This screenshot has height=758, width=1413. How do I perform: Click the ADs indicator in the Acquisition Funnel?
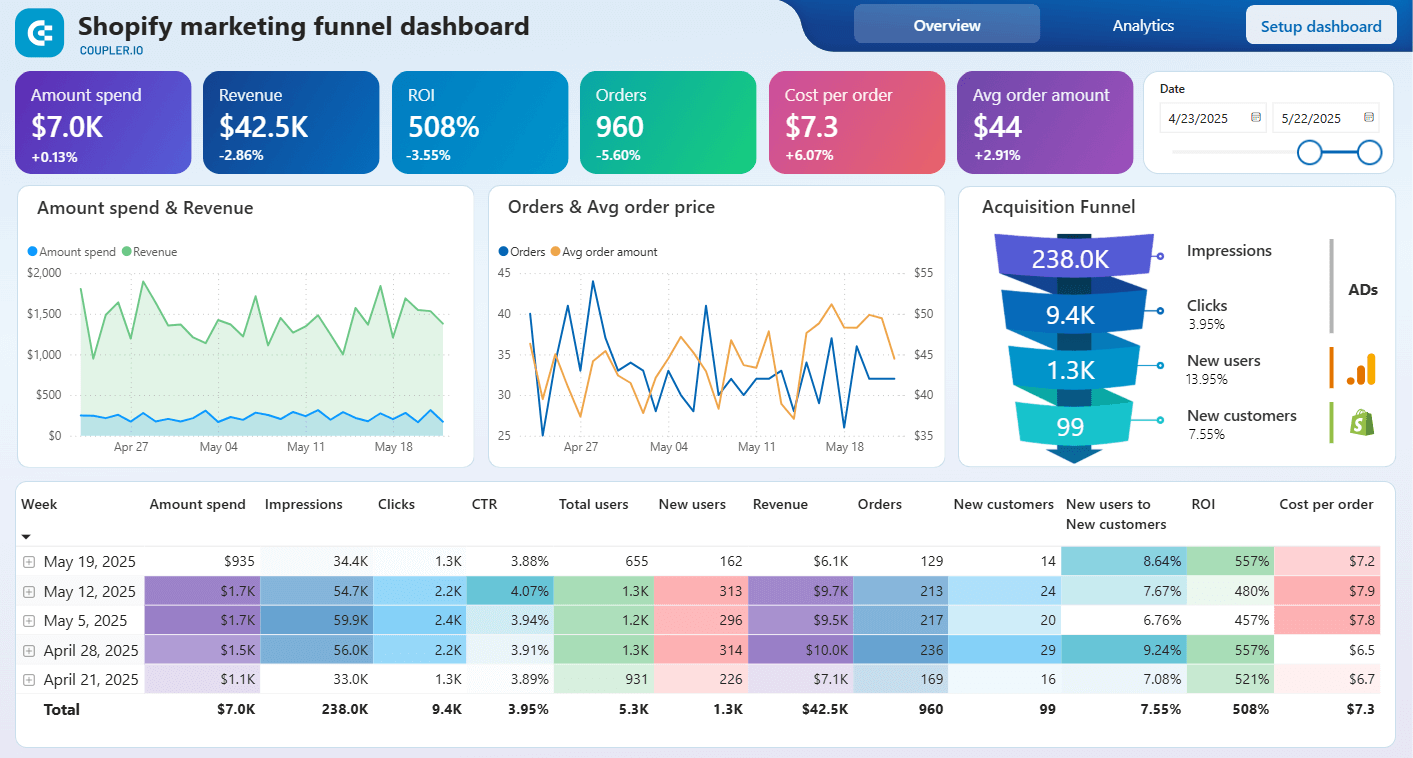click(x=1363, y=289)
